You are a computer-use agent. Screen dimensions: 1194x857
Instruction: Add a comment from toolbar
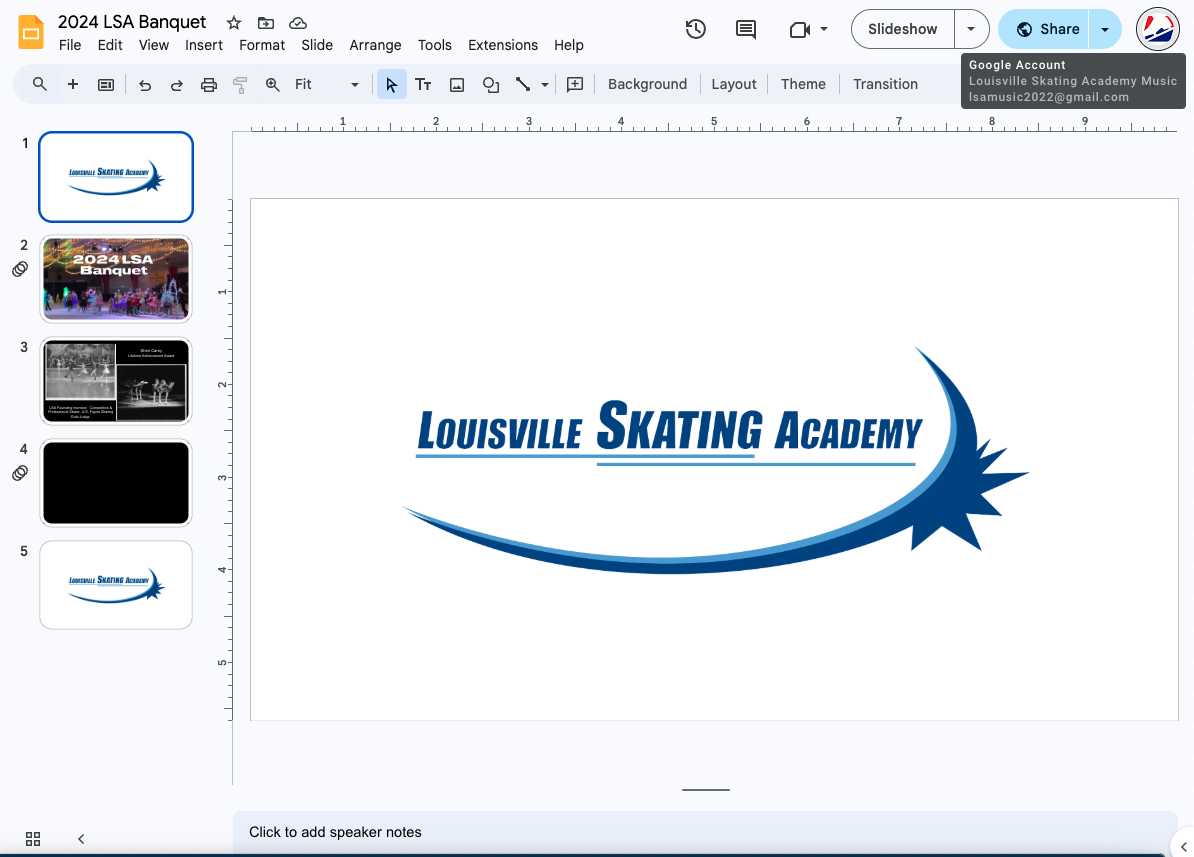575,85
